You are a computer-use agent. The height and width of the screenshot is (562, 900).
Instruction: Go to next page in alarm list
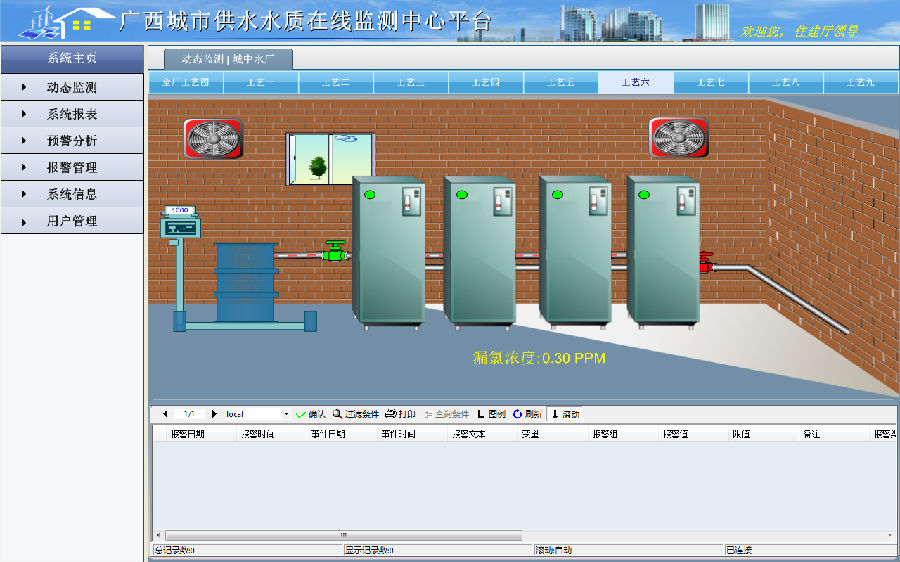pos(214,414)
